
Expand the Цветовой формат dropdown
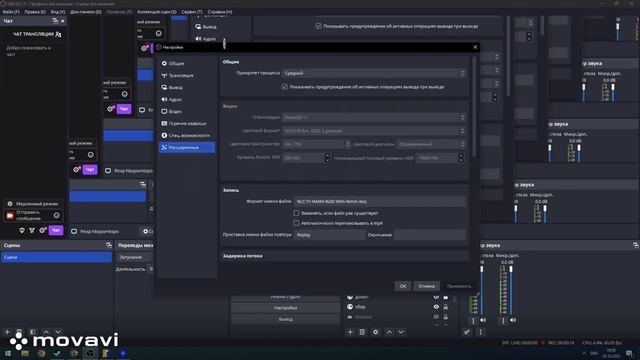tap(373, 131)
